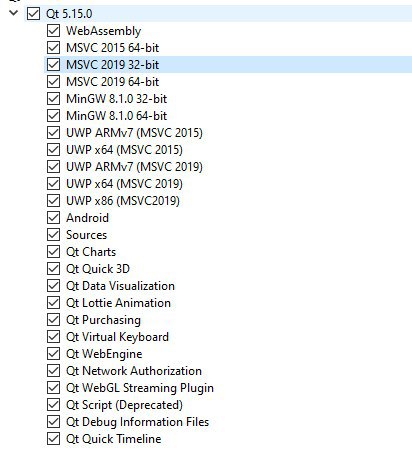Untick the Android component checkbox
This screenshot has width=412, height=449.
pos(53,218)
